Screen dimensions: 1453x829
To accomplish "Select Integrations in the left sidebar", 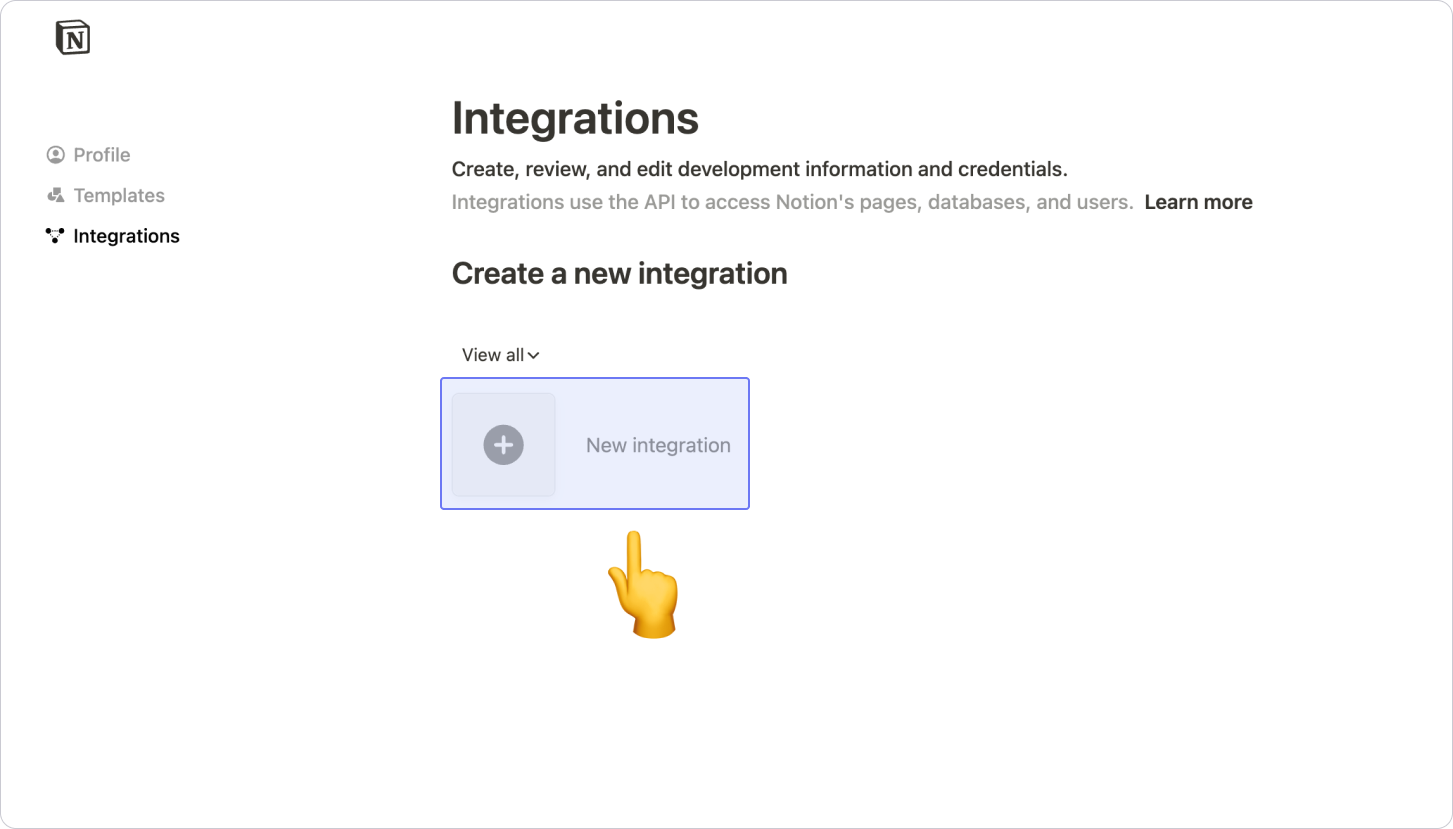I will [x=126, y=236].
